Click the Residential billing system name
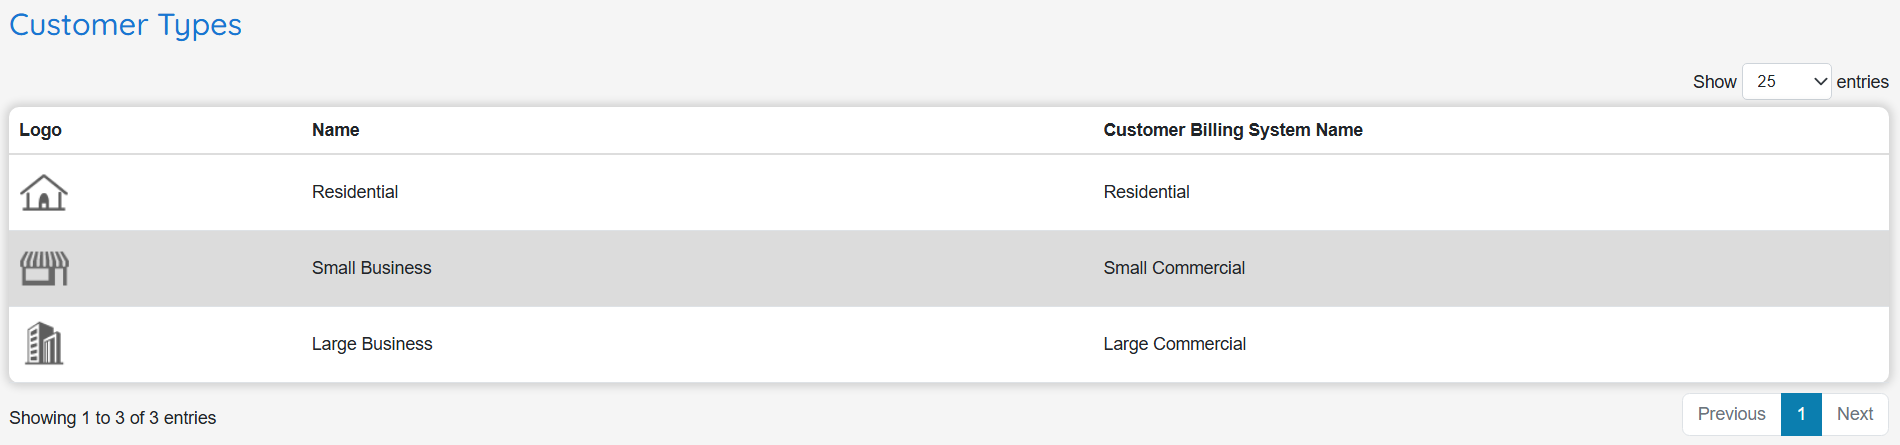Image resolution: width=1900 pixels, height=445 pixels. point(1147,192)
